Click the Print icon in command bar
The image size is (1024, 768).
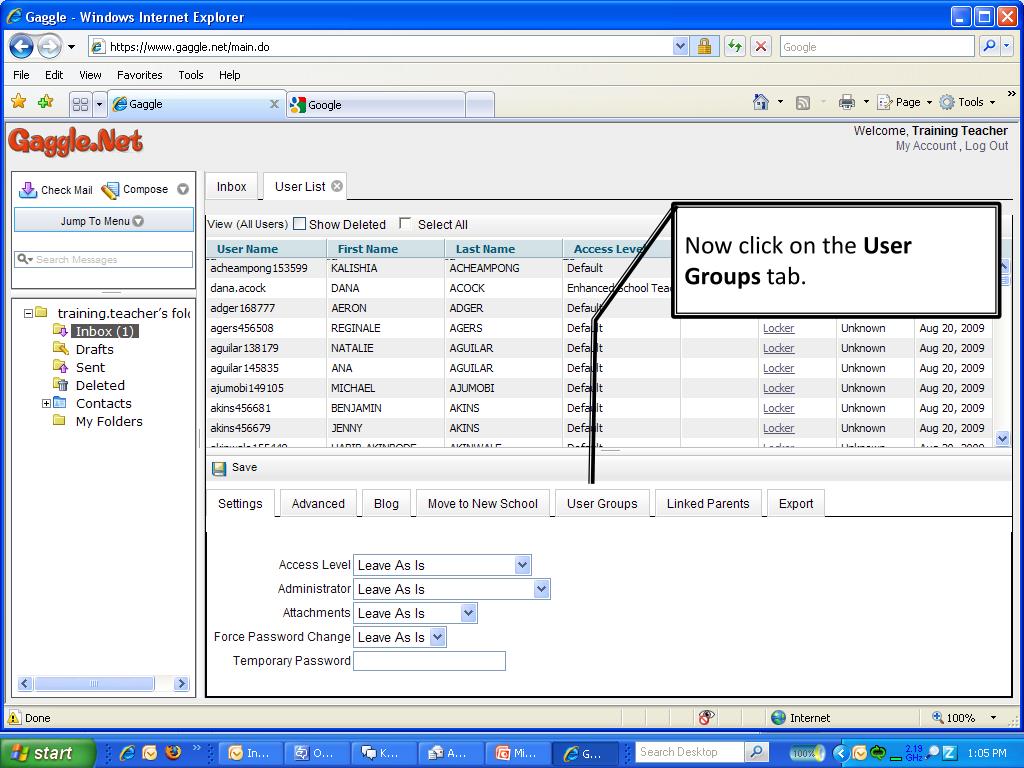pos(847,102)
